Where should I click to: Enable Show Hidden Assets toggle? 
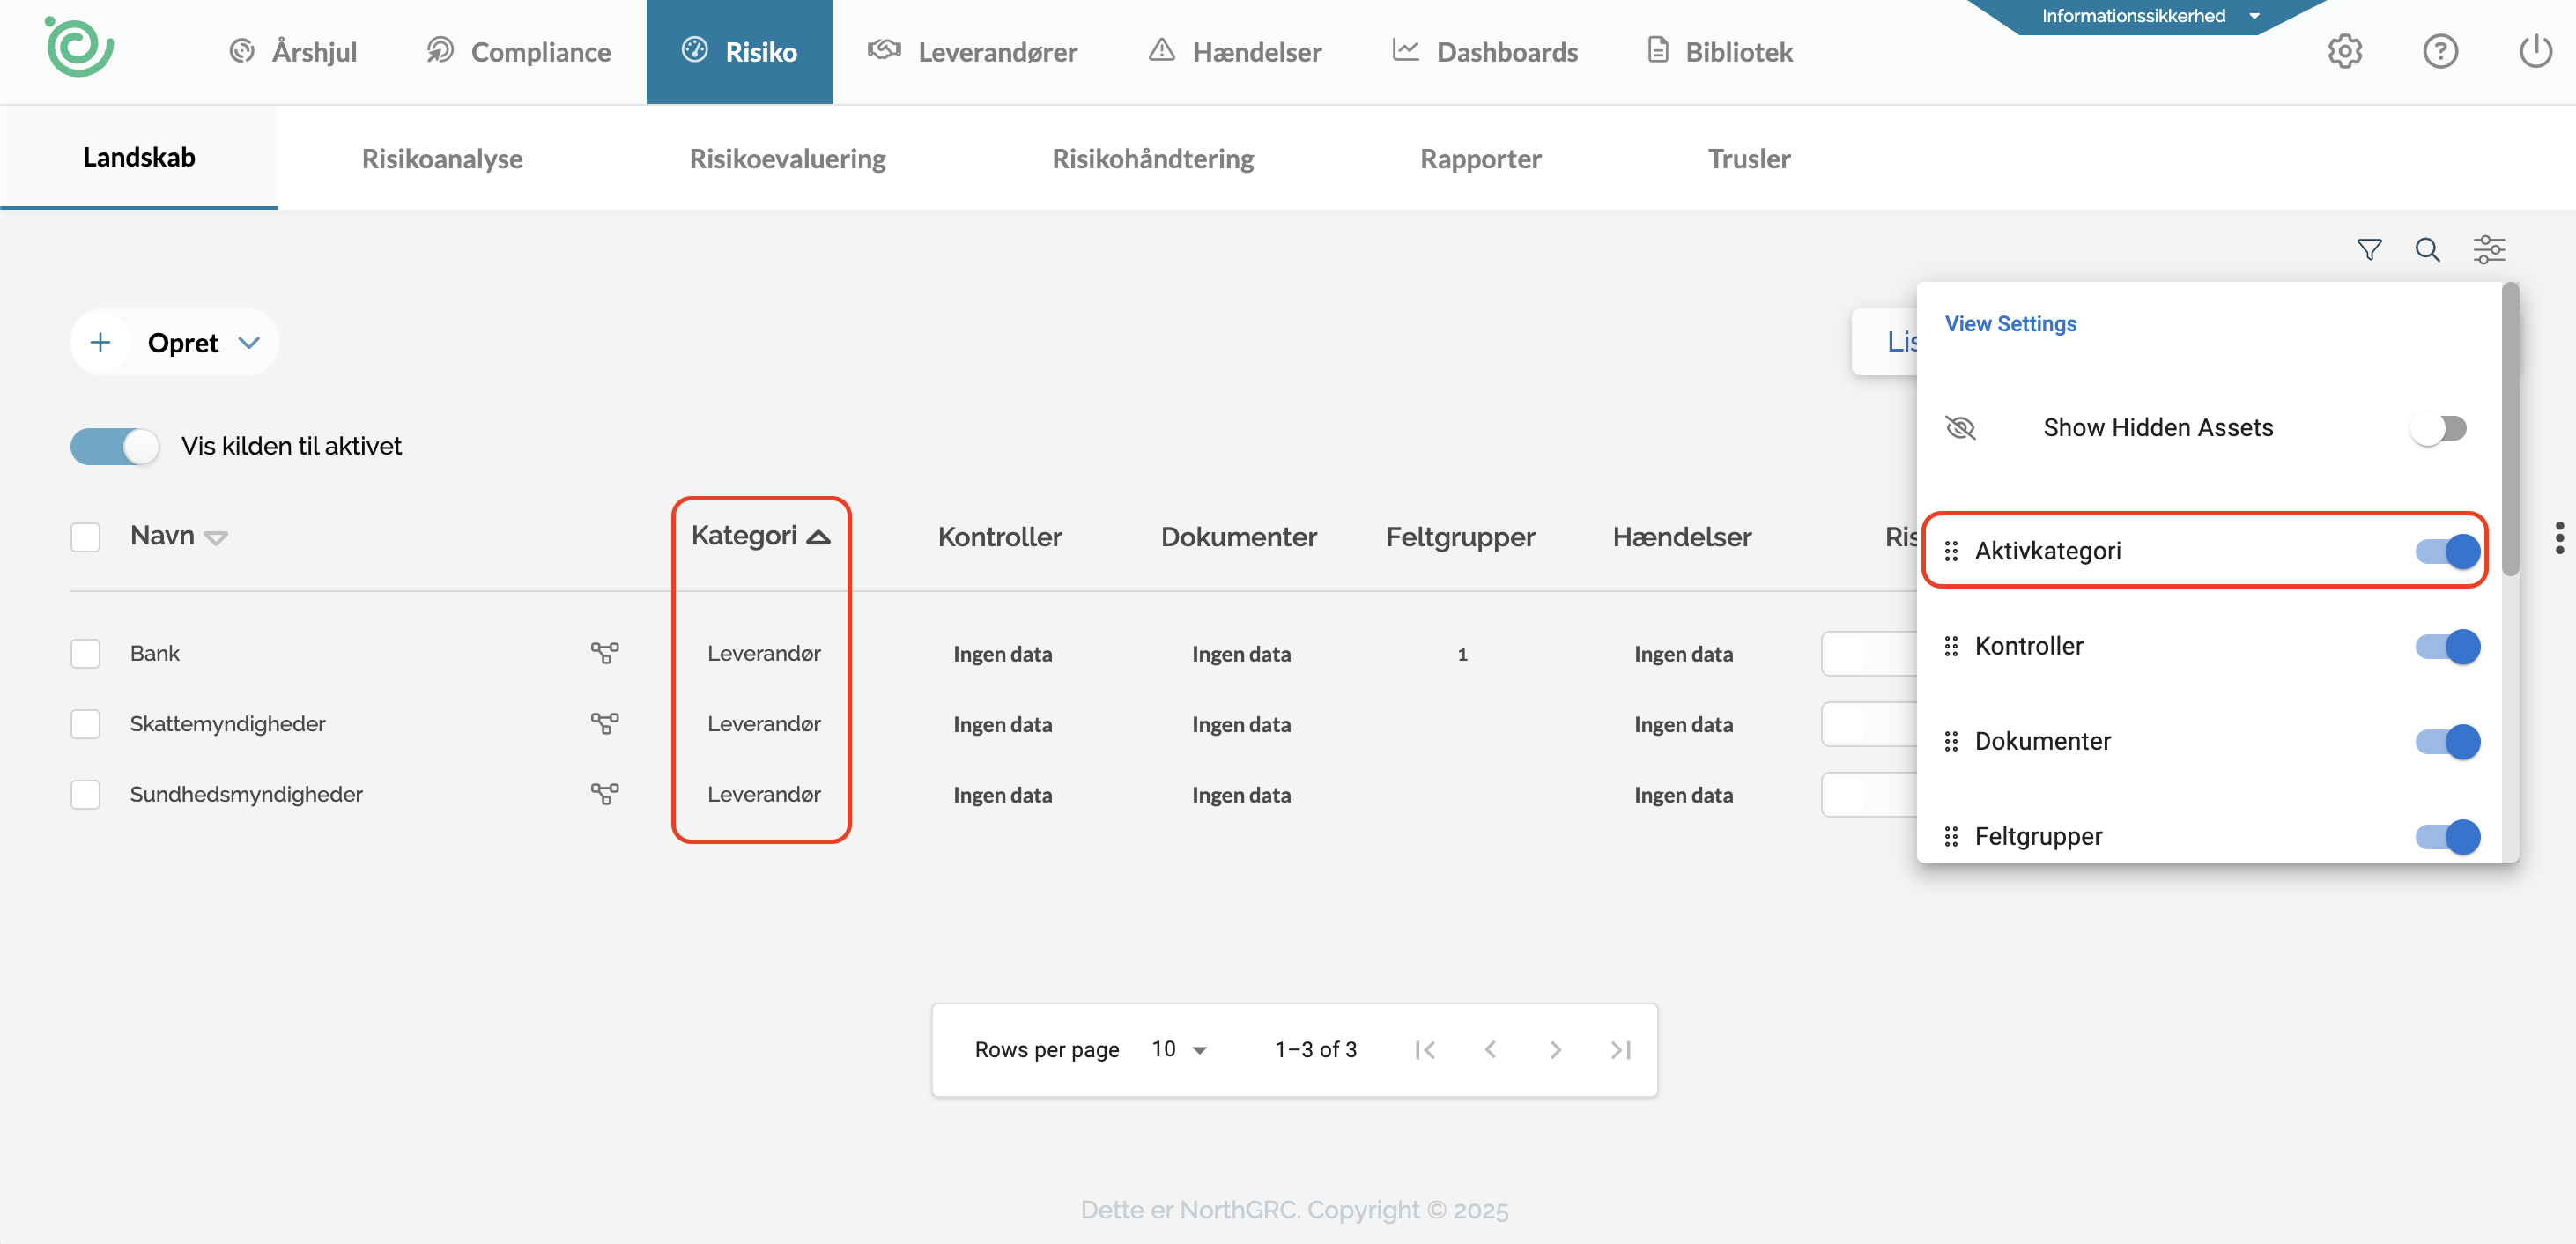pos(2438,428)
